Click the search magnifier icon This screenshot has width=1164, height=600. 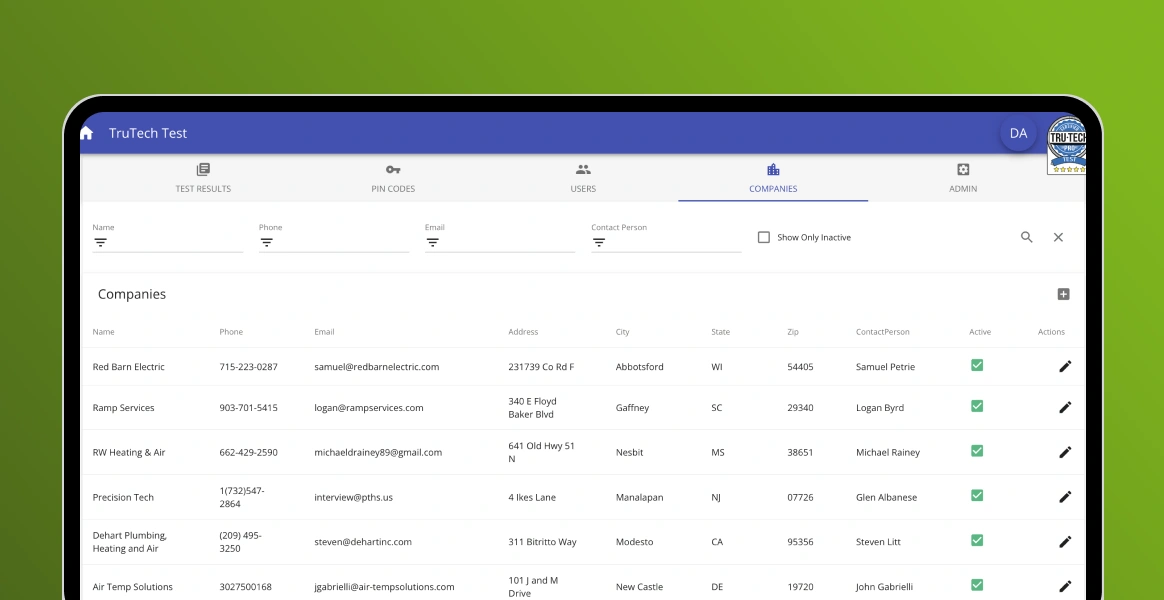click(x=1027, y=237)
